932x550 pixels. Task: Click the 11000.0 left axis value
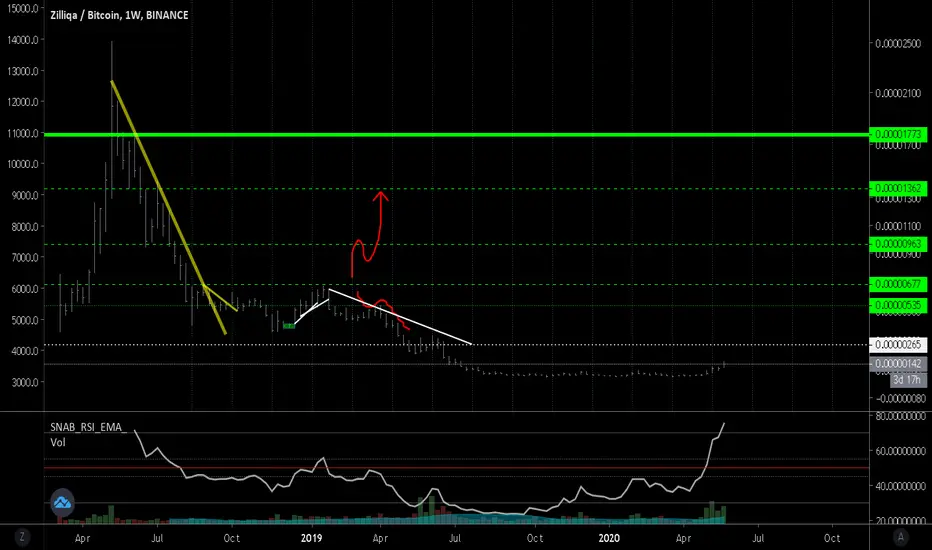[x=23, y=133]
